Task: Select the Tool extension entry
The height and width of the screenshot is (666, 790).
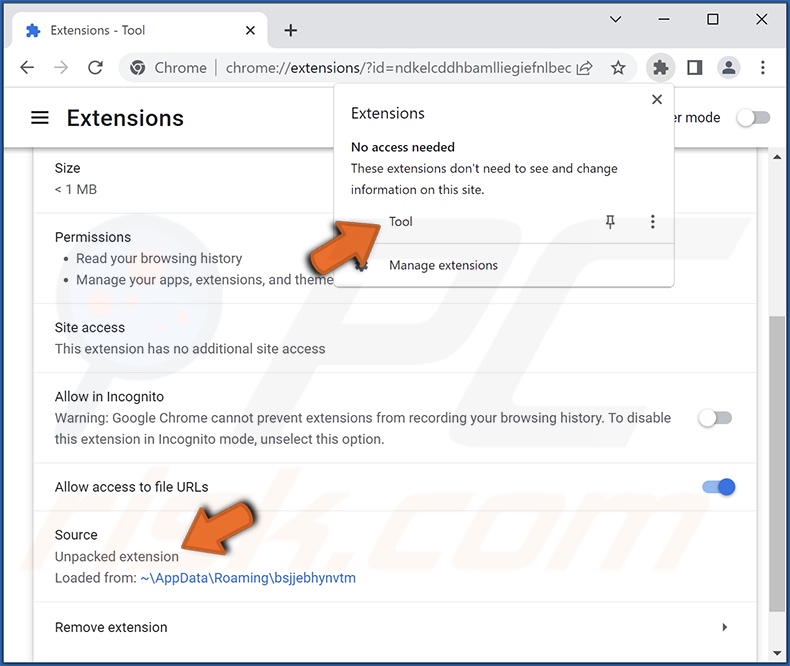Action: 401,222
